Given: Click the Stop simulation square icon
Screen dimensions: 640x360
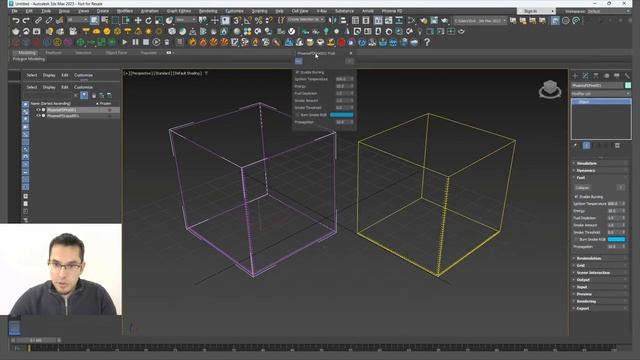Looking at the screenshot, I should 146,42.
